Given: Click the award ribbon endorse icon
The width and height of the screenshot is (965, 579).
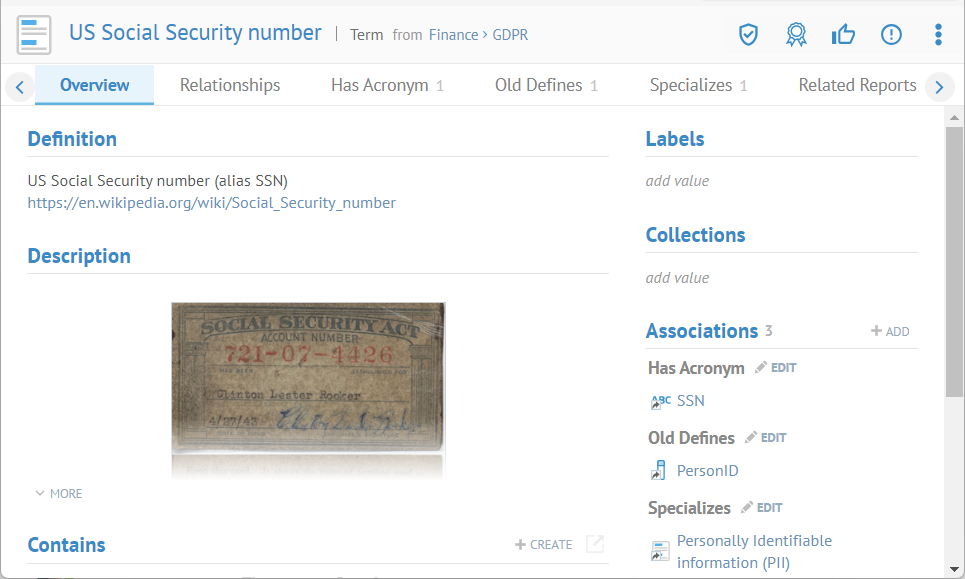Looking at the screenshot, I should click(796, 35).
